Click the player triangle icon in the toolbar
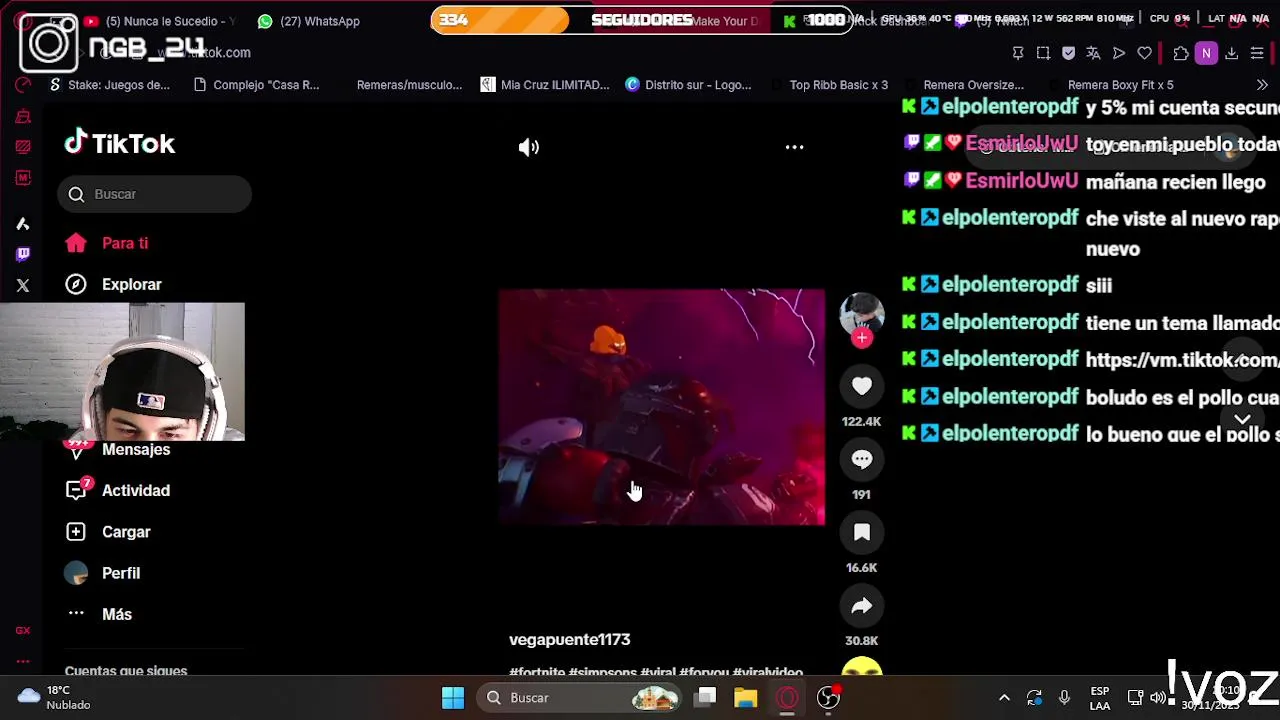Image resolution: width=1280 pixels, height=720 pixels. coord(1119,53)
